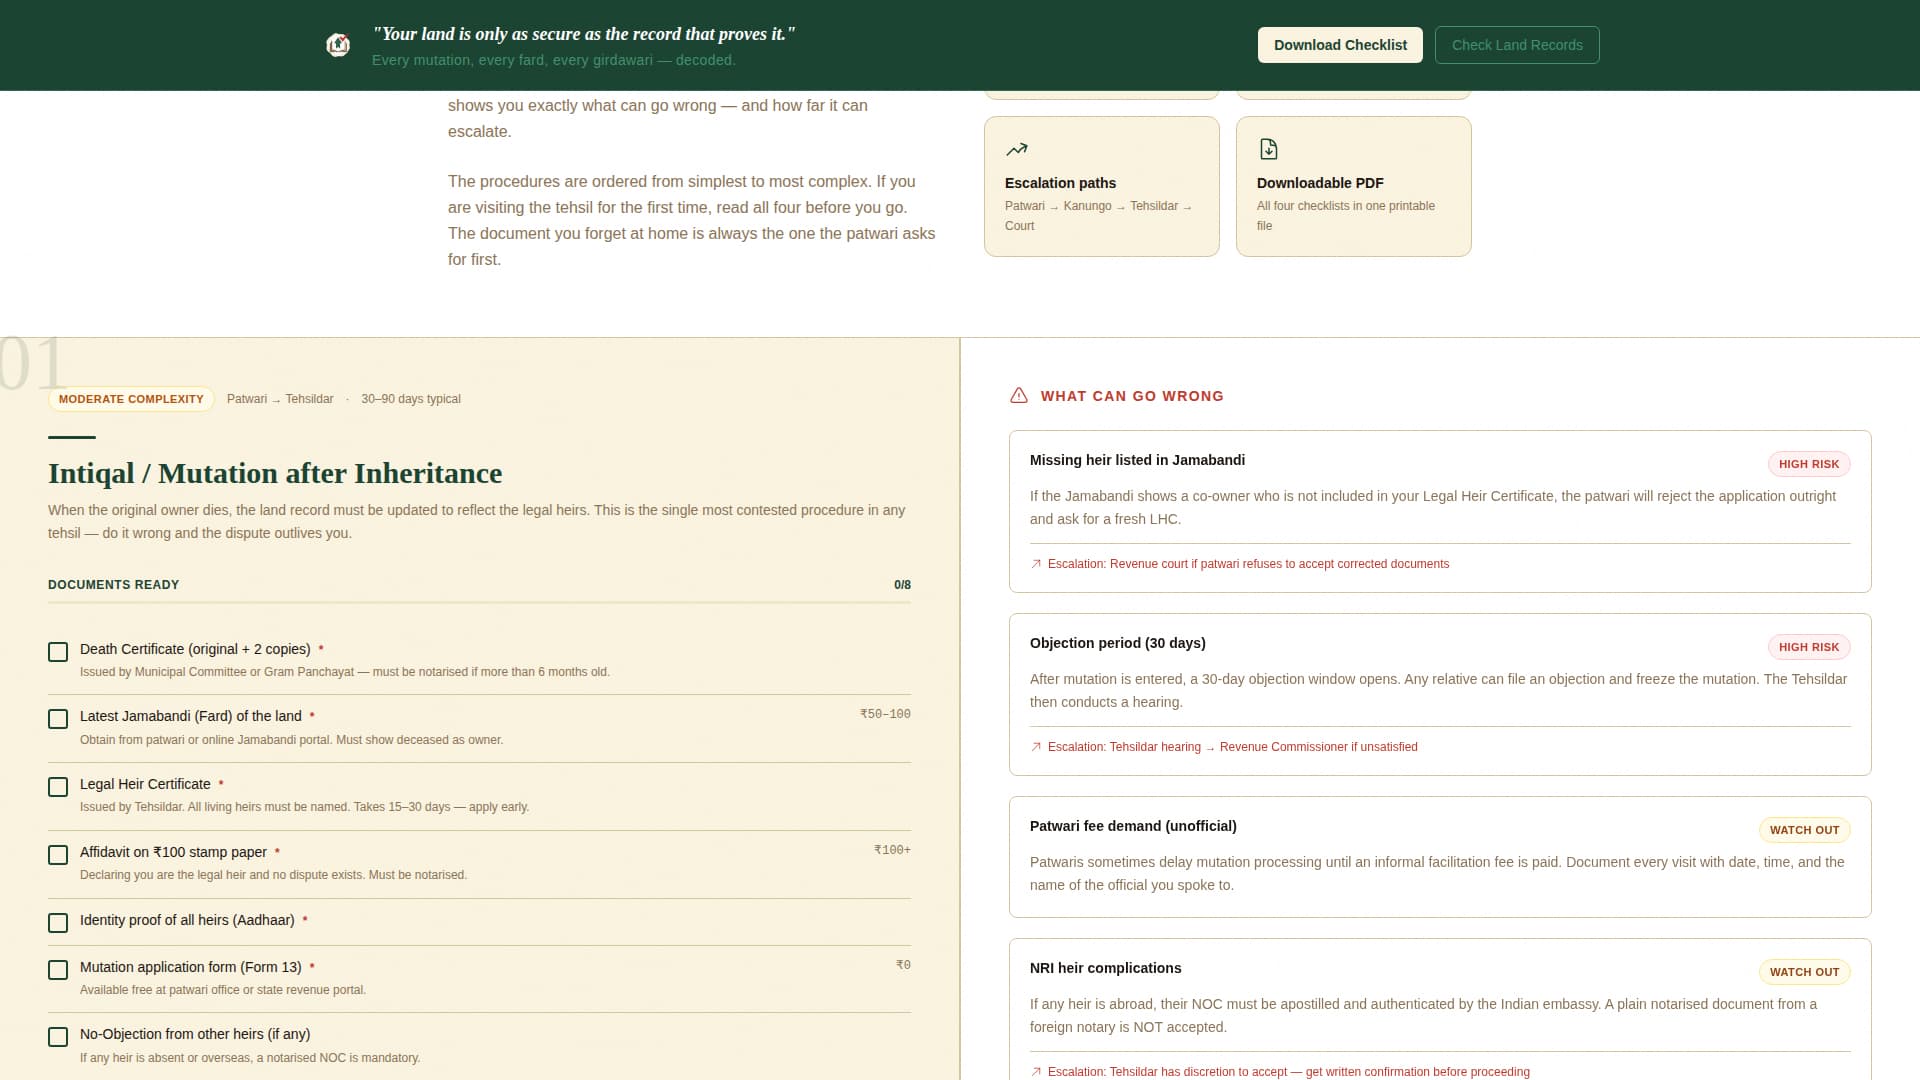Open the Escalation paths card

click(1102, 186)
